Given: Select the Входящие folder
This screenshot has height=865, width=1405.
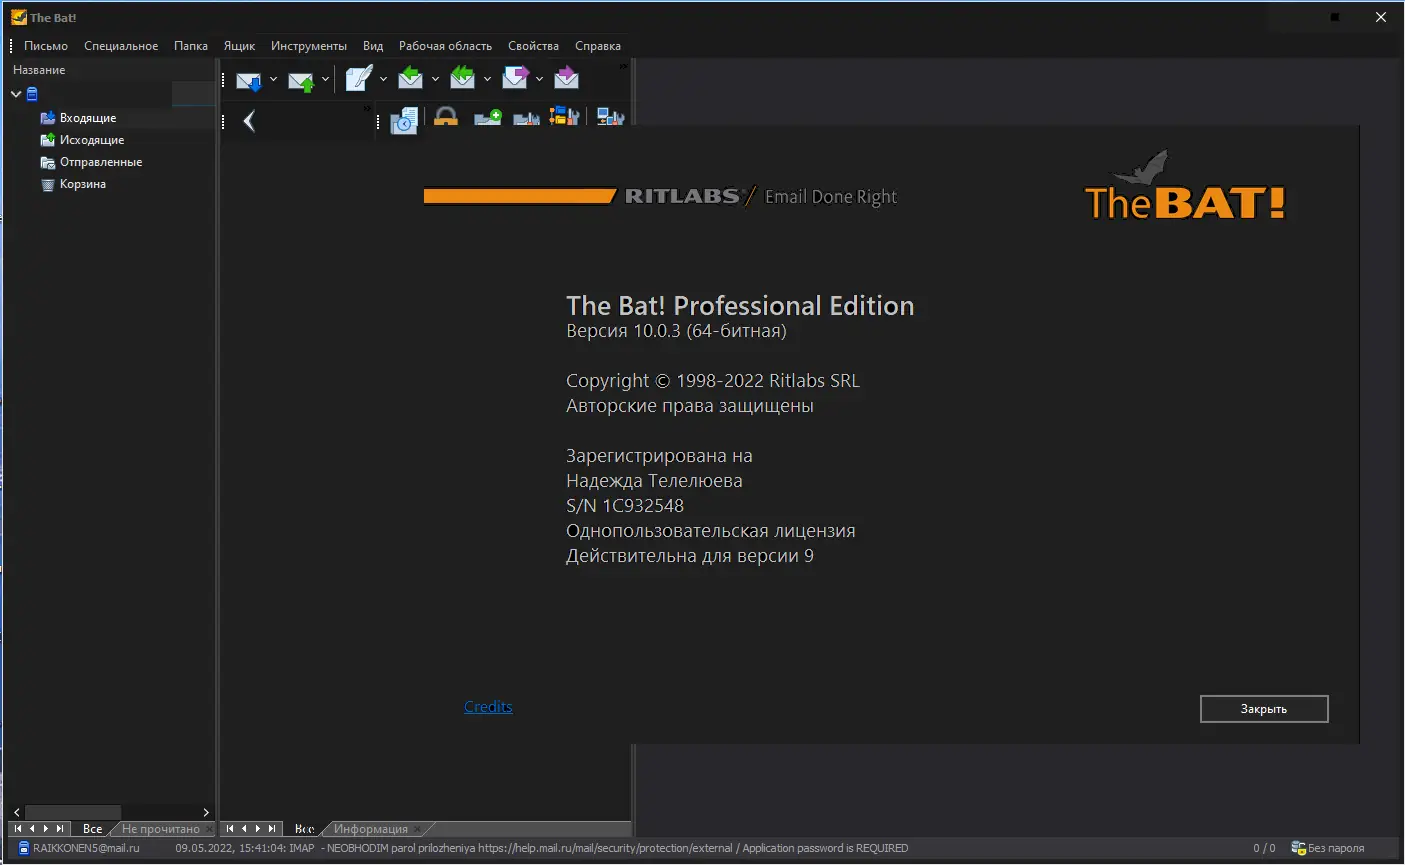Looking at the screenshot, I should pyautogui.click(x=88, y=118).
